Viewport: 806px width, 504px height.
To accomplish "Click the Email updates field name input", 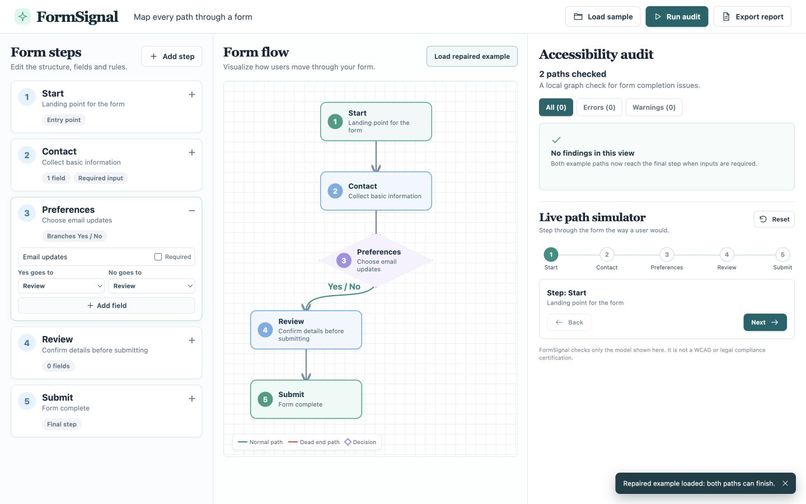I will point(85,257).
